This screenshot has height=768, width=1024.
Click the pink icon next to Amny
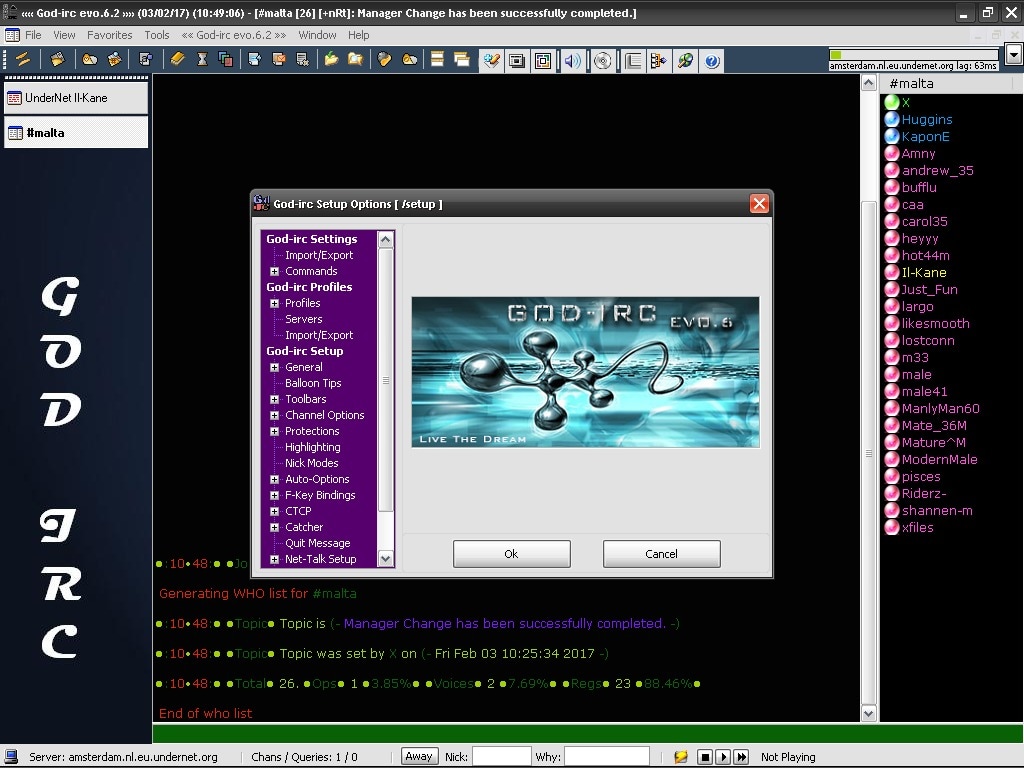pos(892,153)
